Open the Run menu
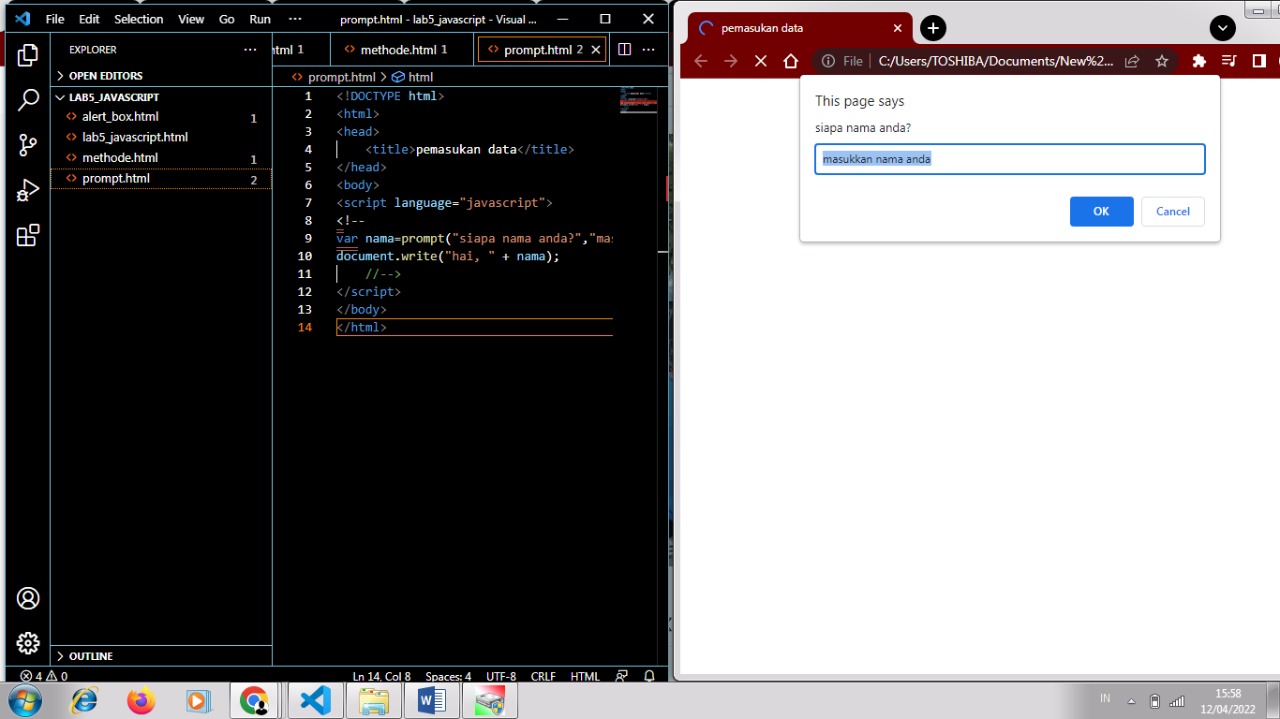Viewport: 1280px width, 719px height. pos(259,18)
